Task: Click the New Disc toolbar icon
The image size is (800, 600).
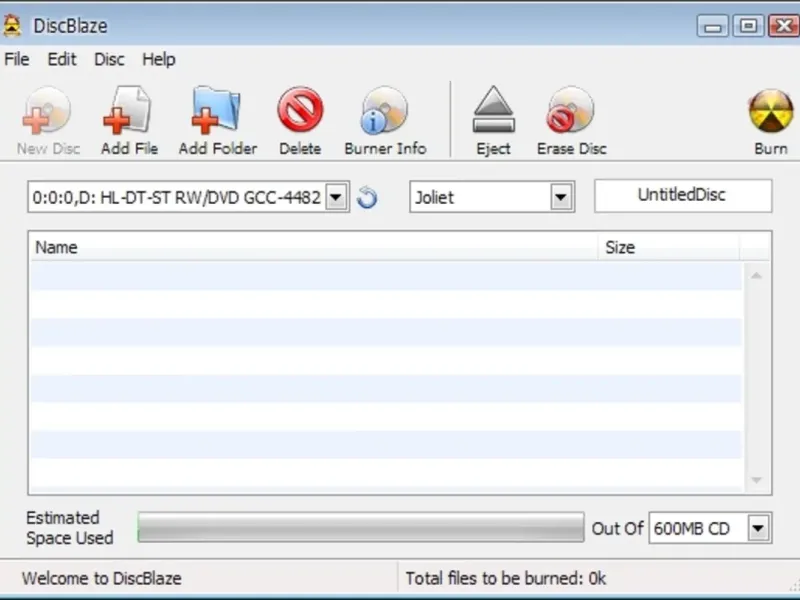Action: (x=46, y=110)
